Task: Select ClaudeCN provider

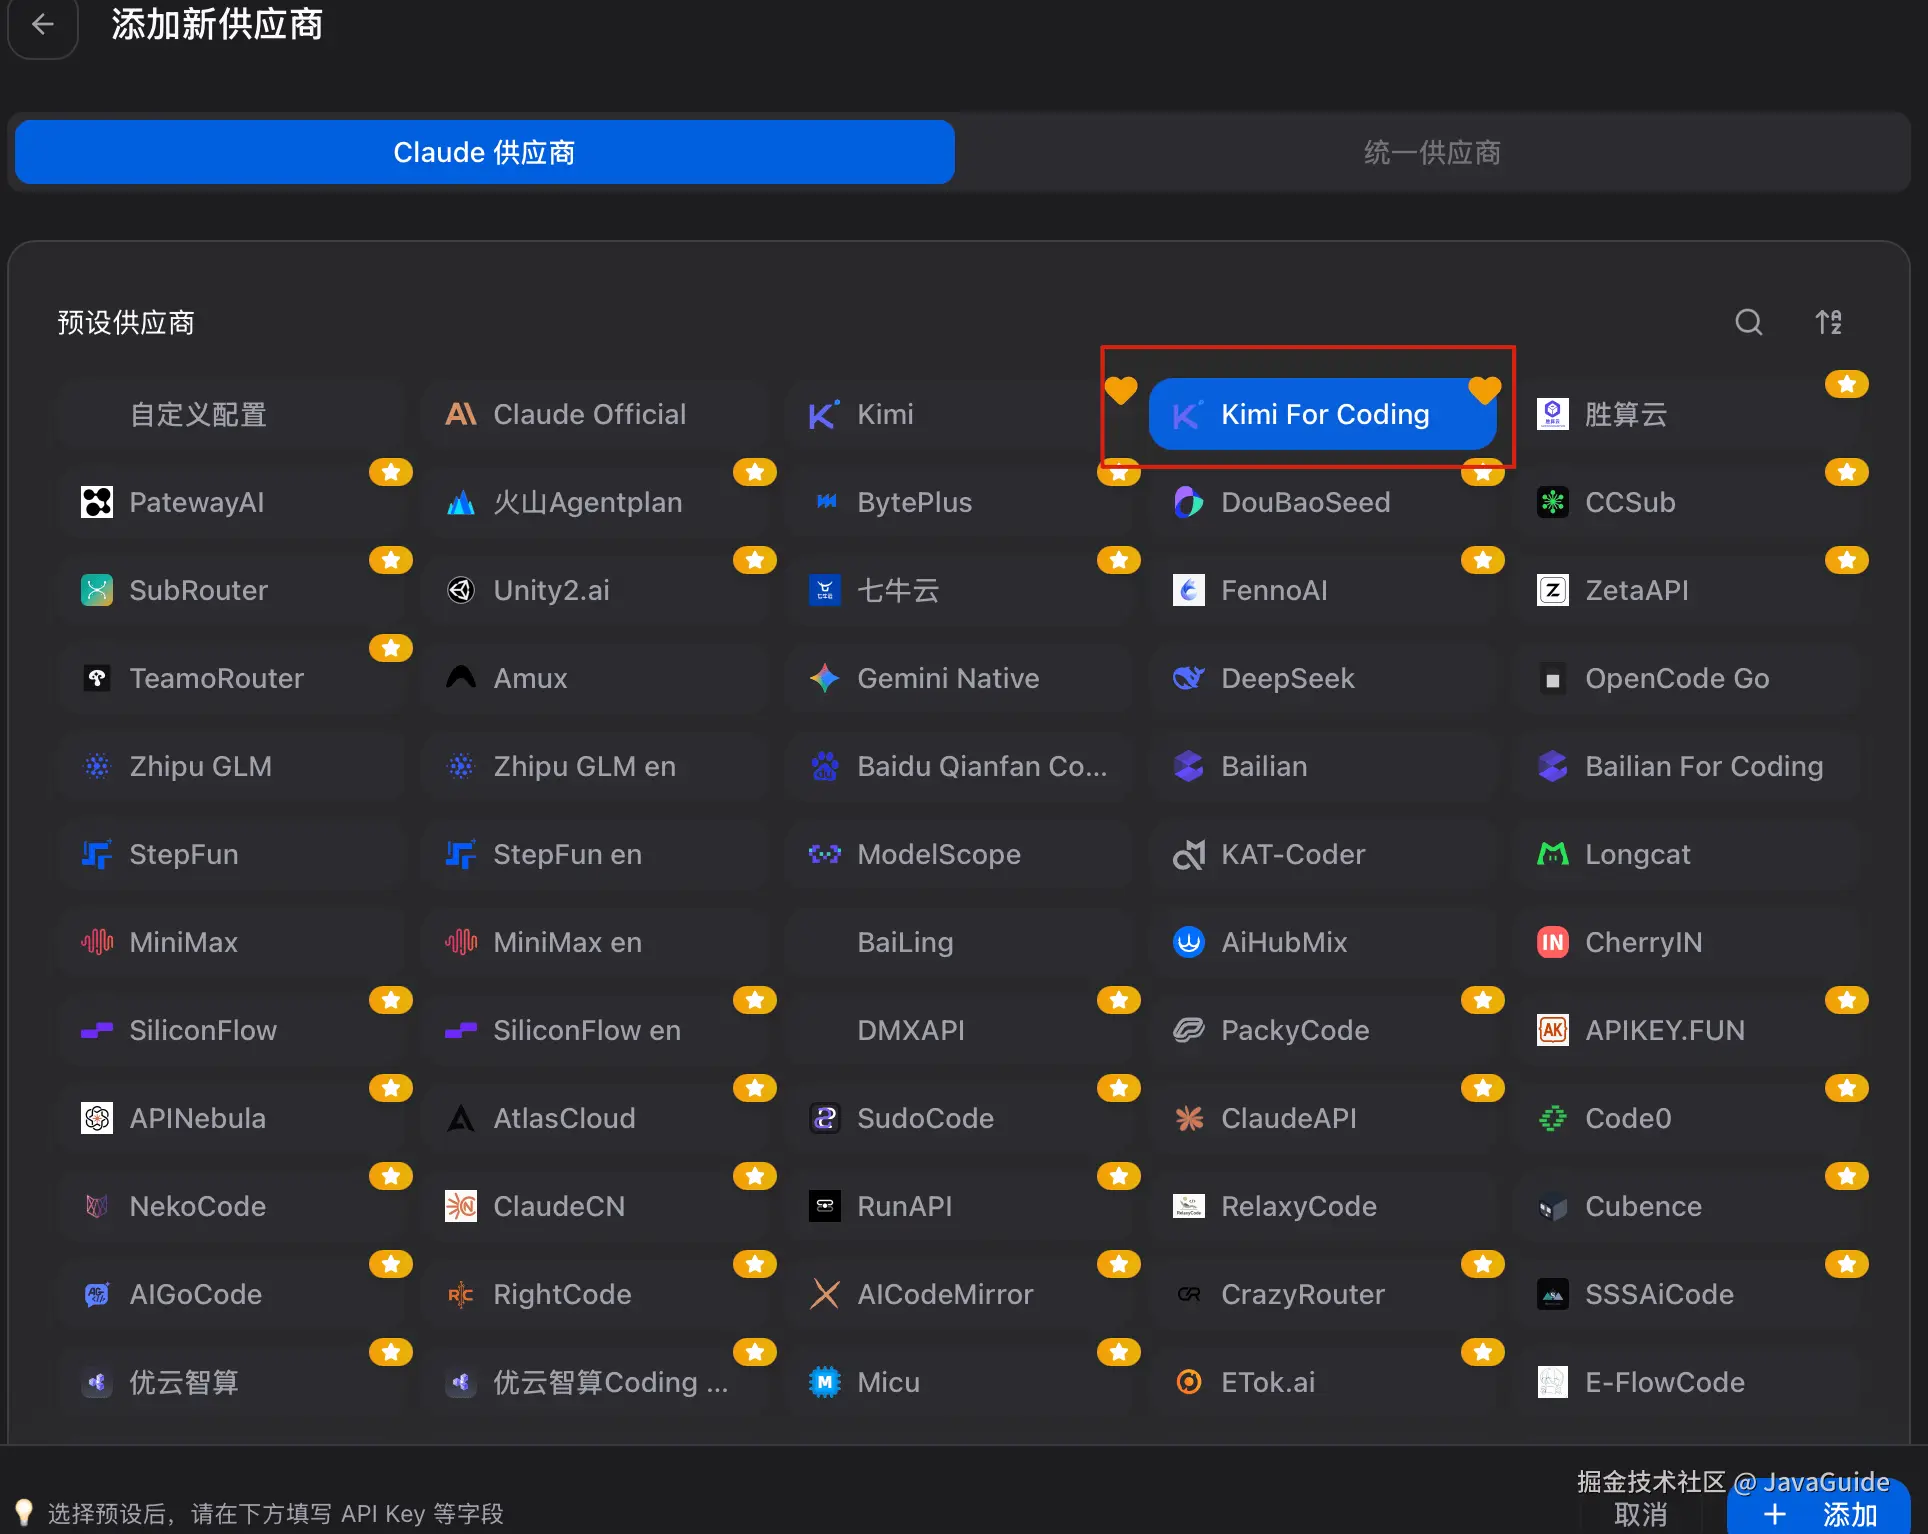Action: (x=596, y=1206)
